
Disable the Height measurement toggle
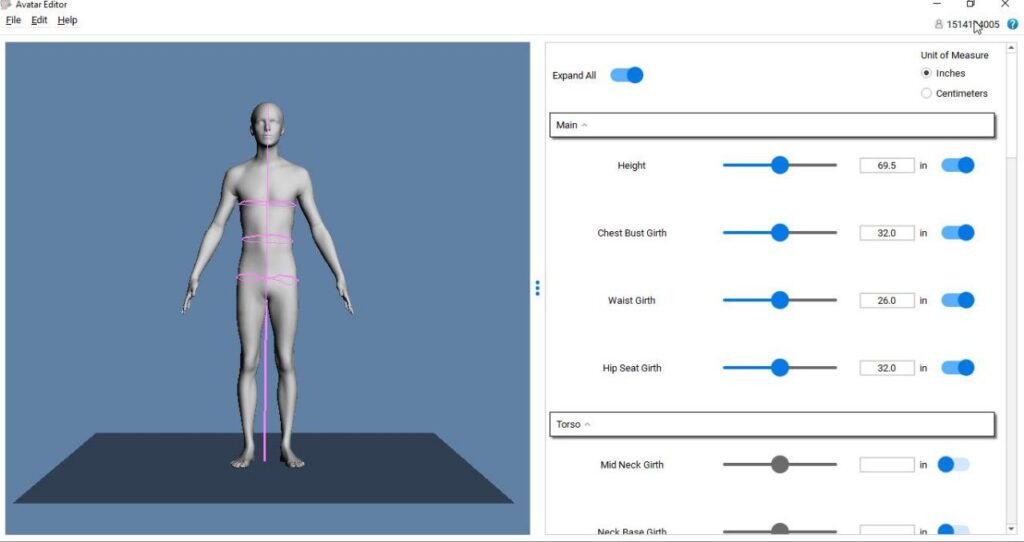[x=957, y=166]
